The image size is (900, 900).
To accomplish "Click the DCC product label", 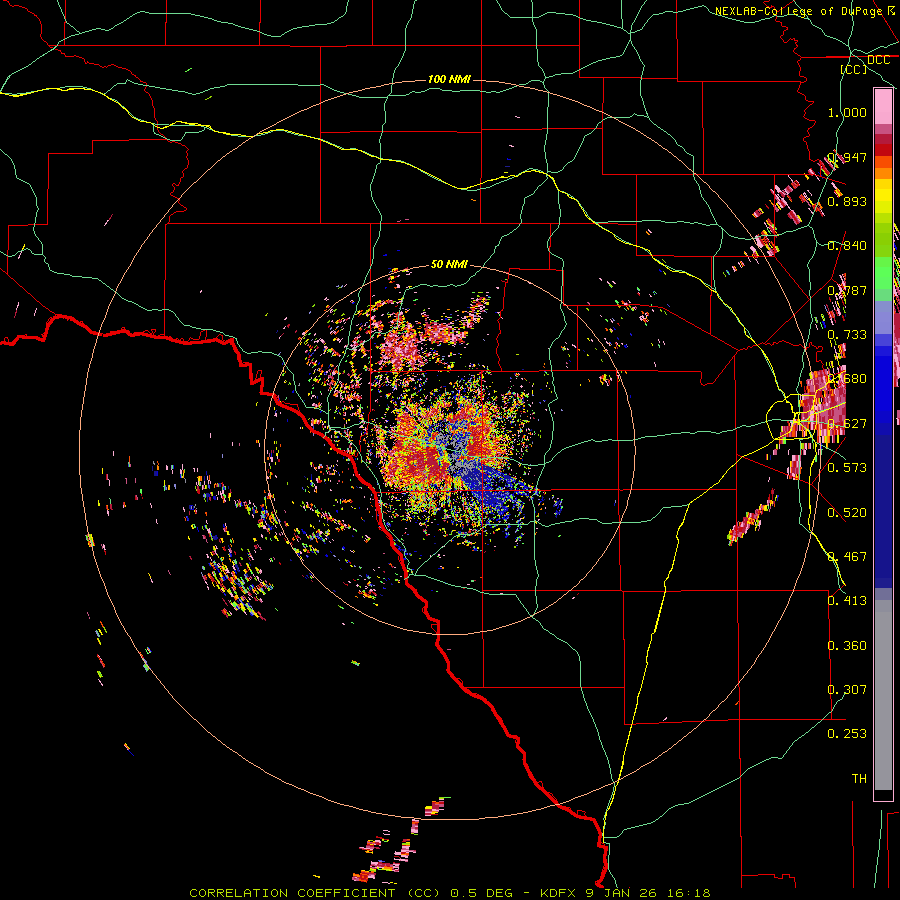I will click(878, 60).
